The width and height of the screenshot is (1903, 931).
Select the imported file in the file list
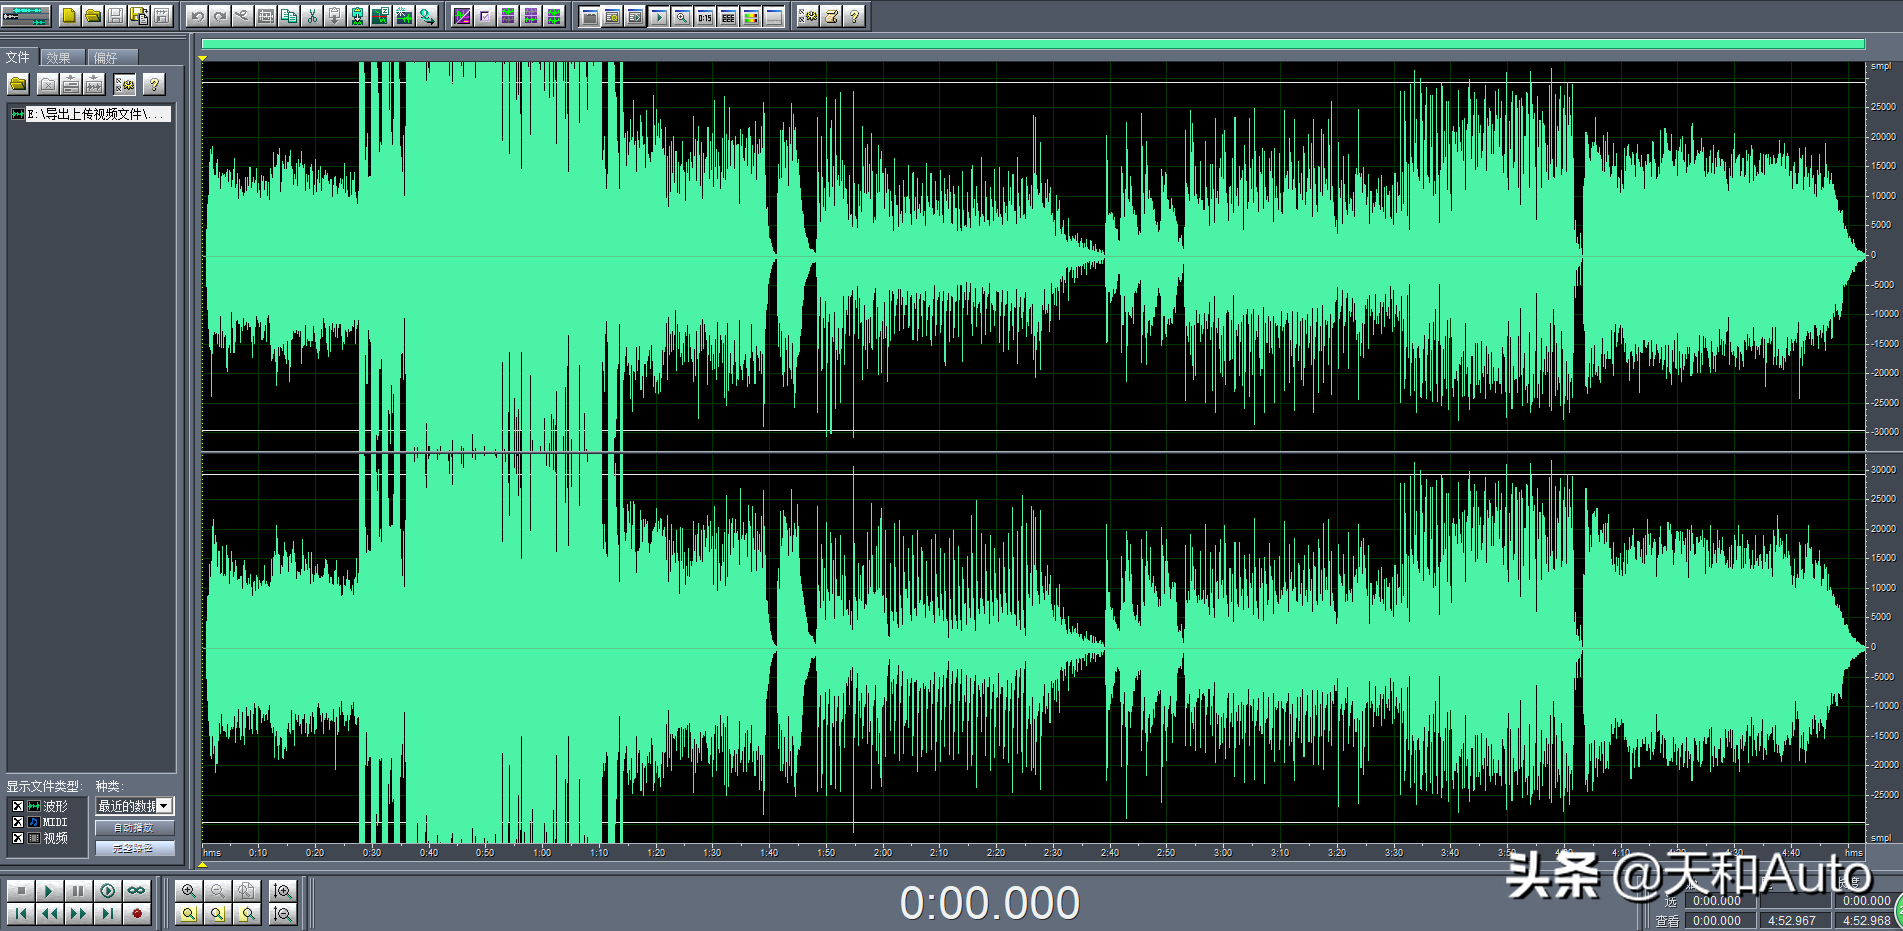(x=90, y=114)
